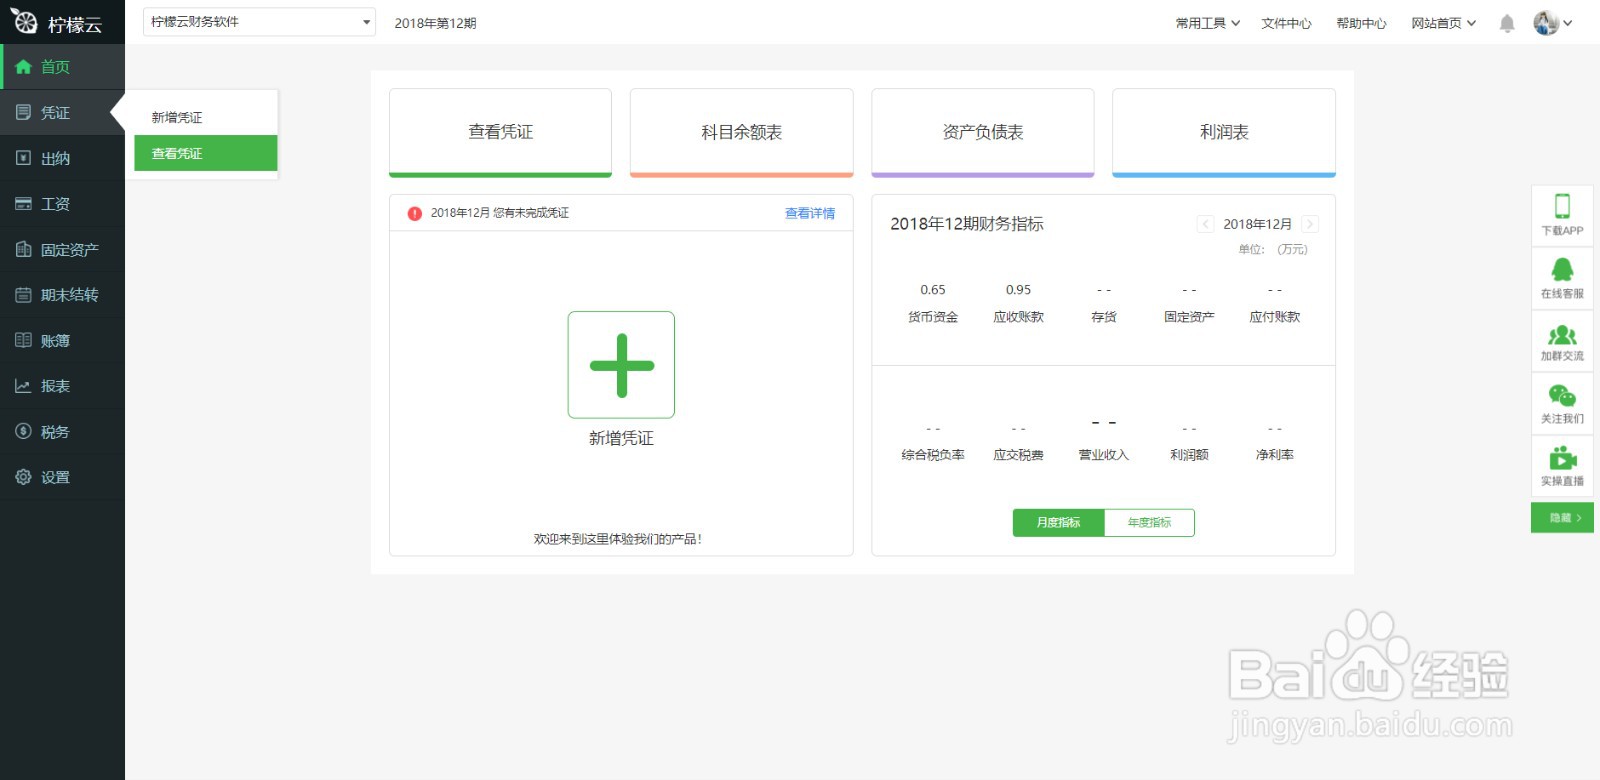Screen dimensions: 1600x780
Task: Open the 查看凭证 shortcut card
Action: (x=500, y=132)
